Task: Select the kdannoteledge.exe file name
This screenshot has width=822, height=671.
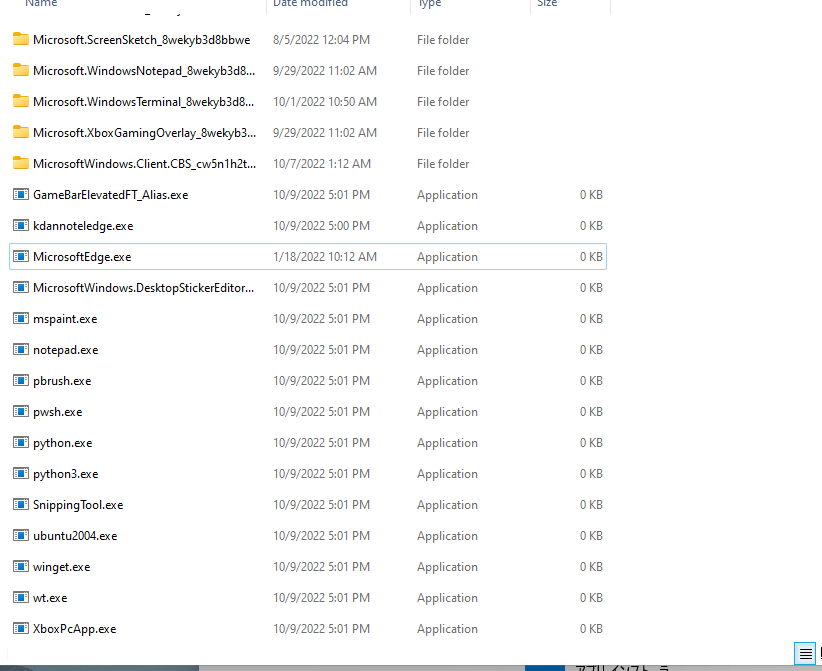Action: tap(83, 226)
